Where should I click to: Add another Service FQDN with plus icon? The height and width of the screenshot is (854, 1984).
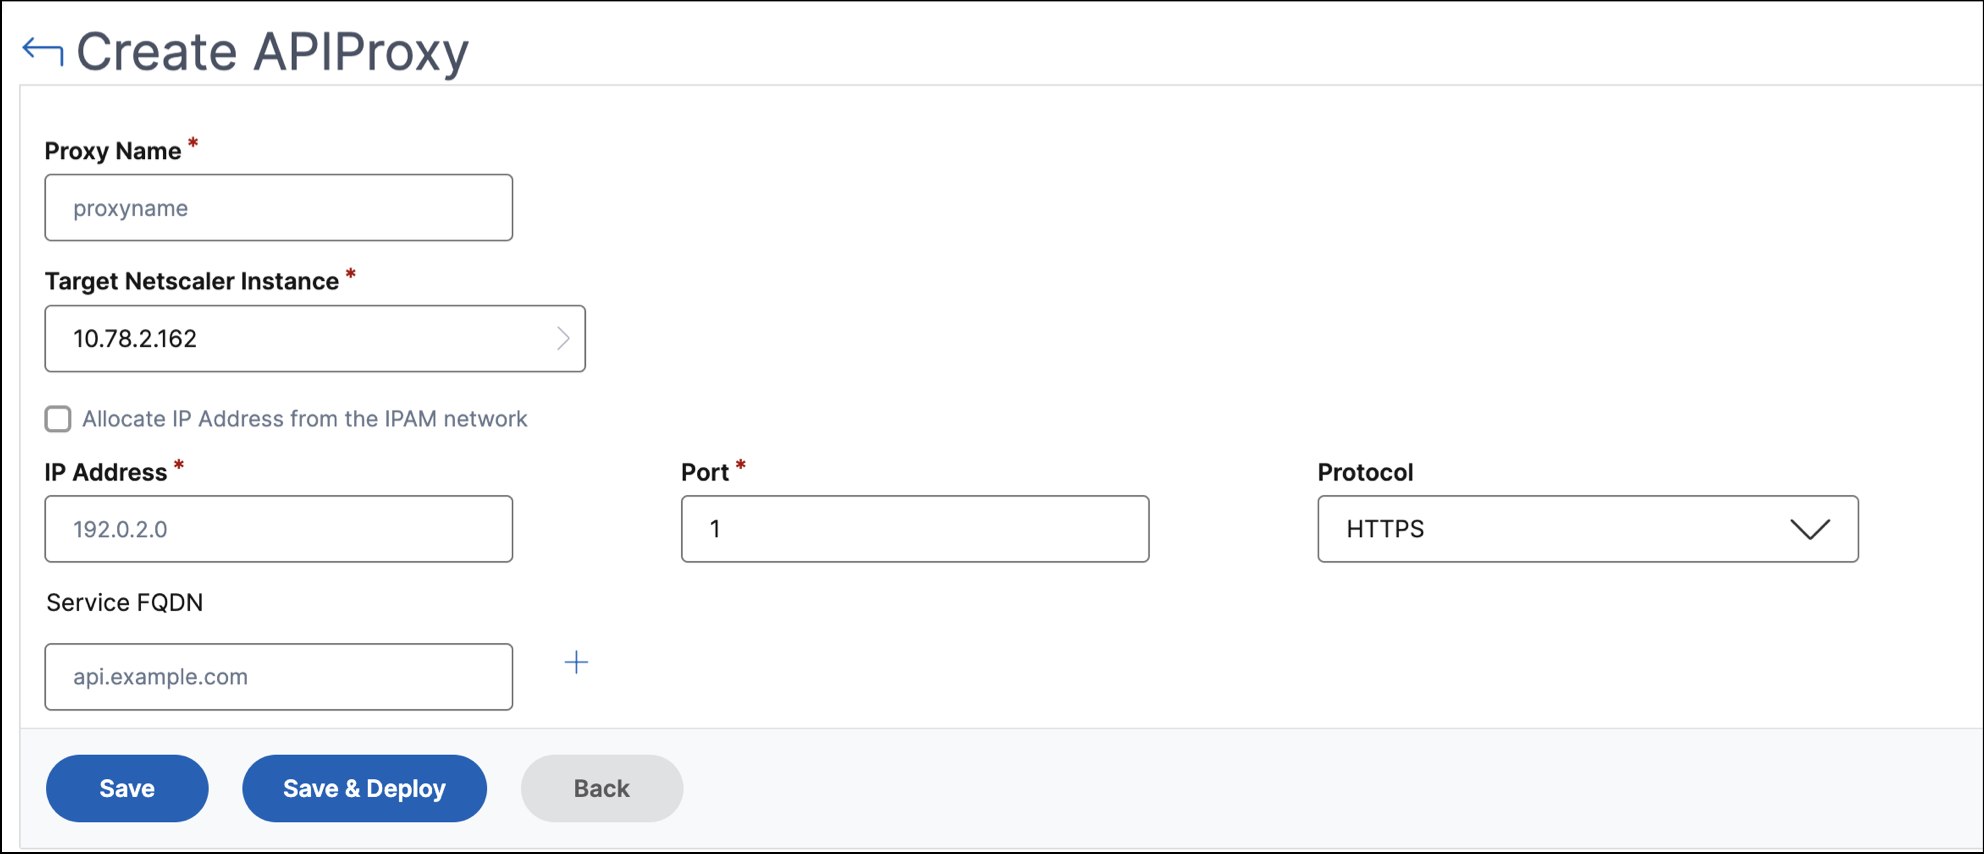576,662
